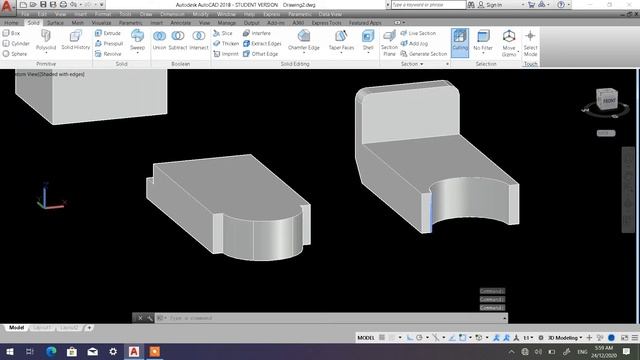The width and height of the screenshot is (640, 360).
Task: Click the Chamfer Edge tool icon
Action: [304, 37]
